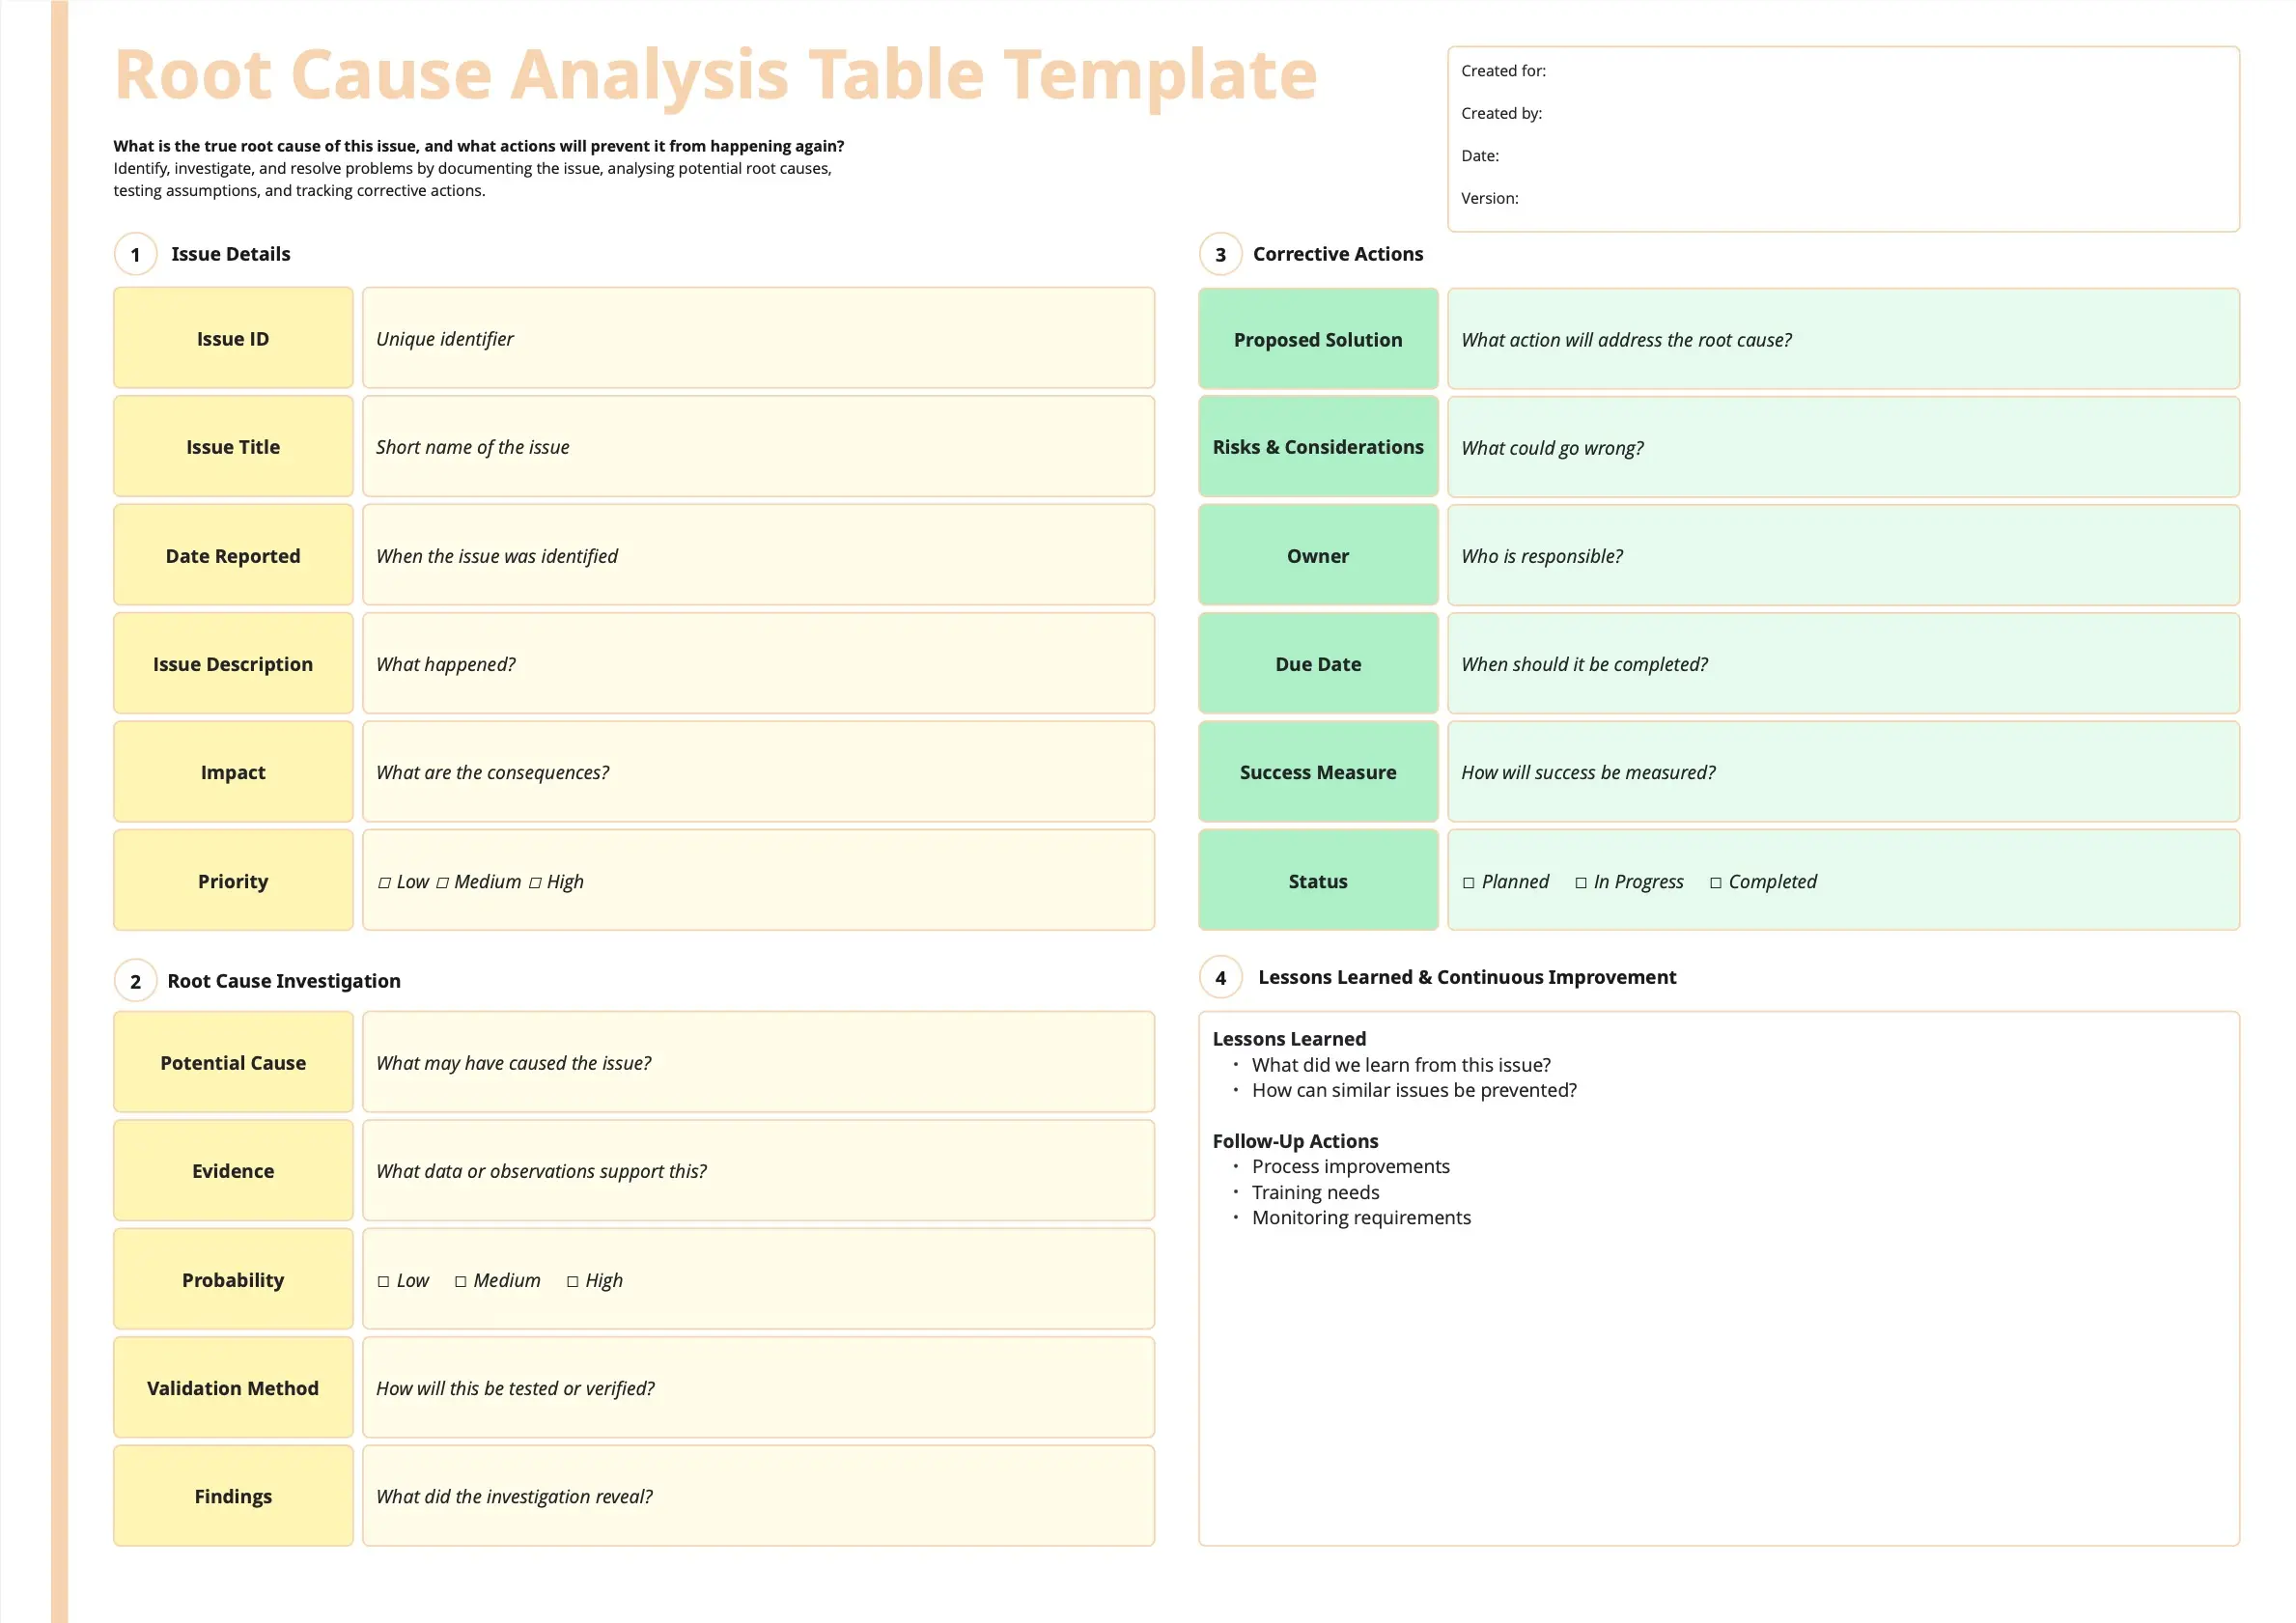Select the Issue Description label cell
The image size is (2296, 1623).
[x=233, y=663]
